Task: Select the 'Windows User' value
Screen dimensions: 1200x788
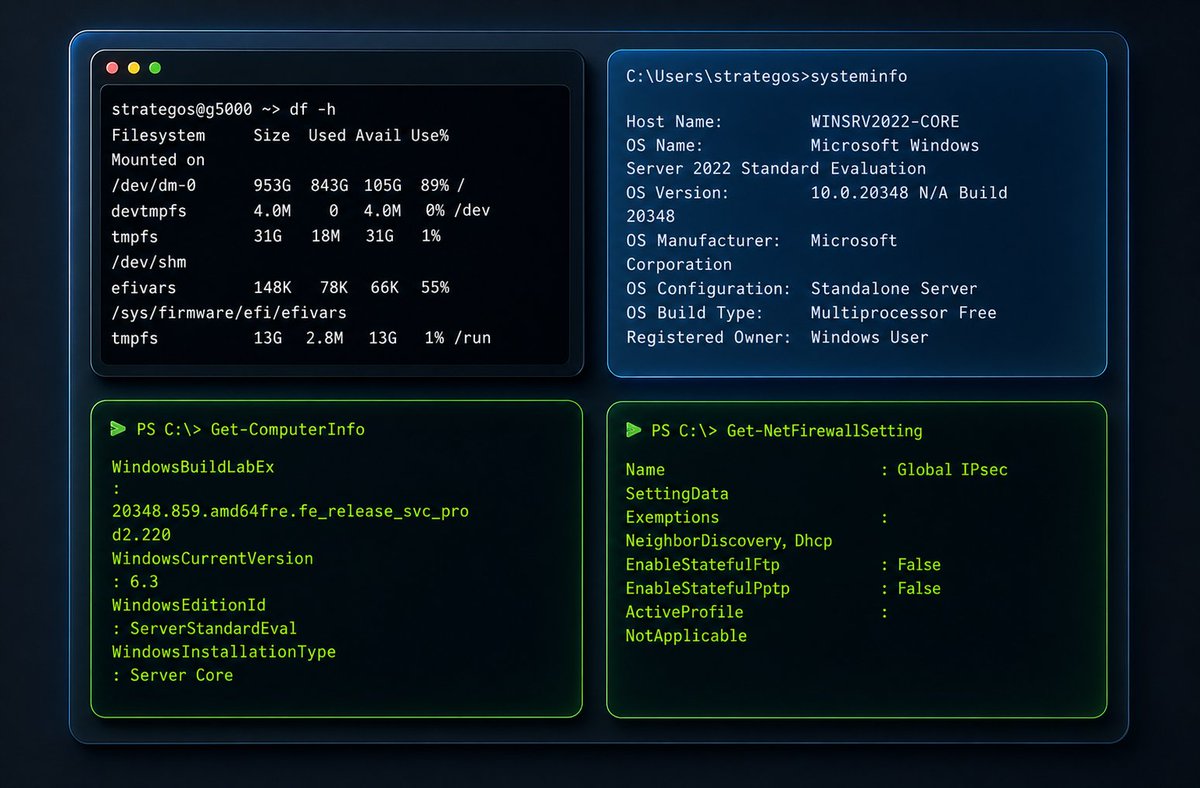Action: (869, 337)
